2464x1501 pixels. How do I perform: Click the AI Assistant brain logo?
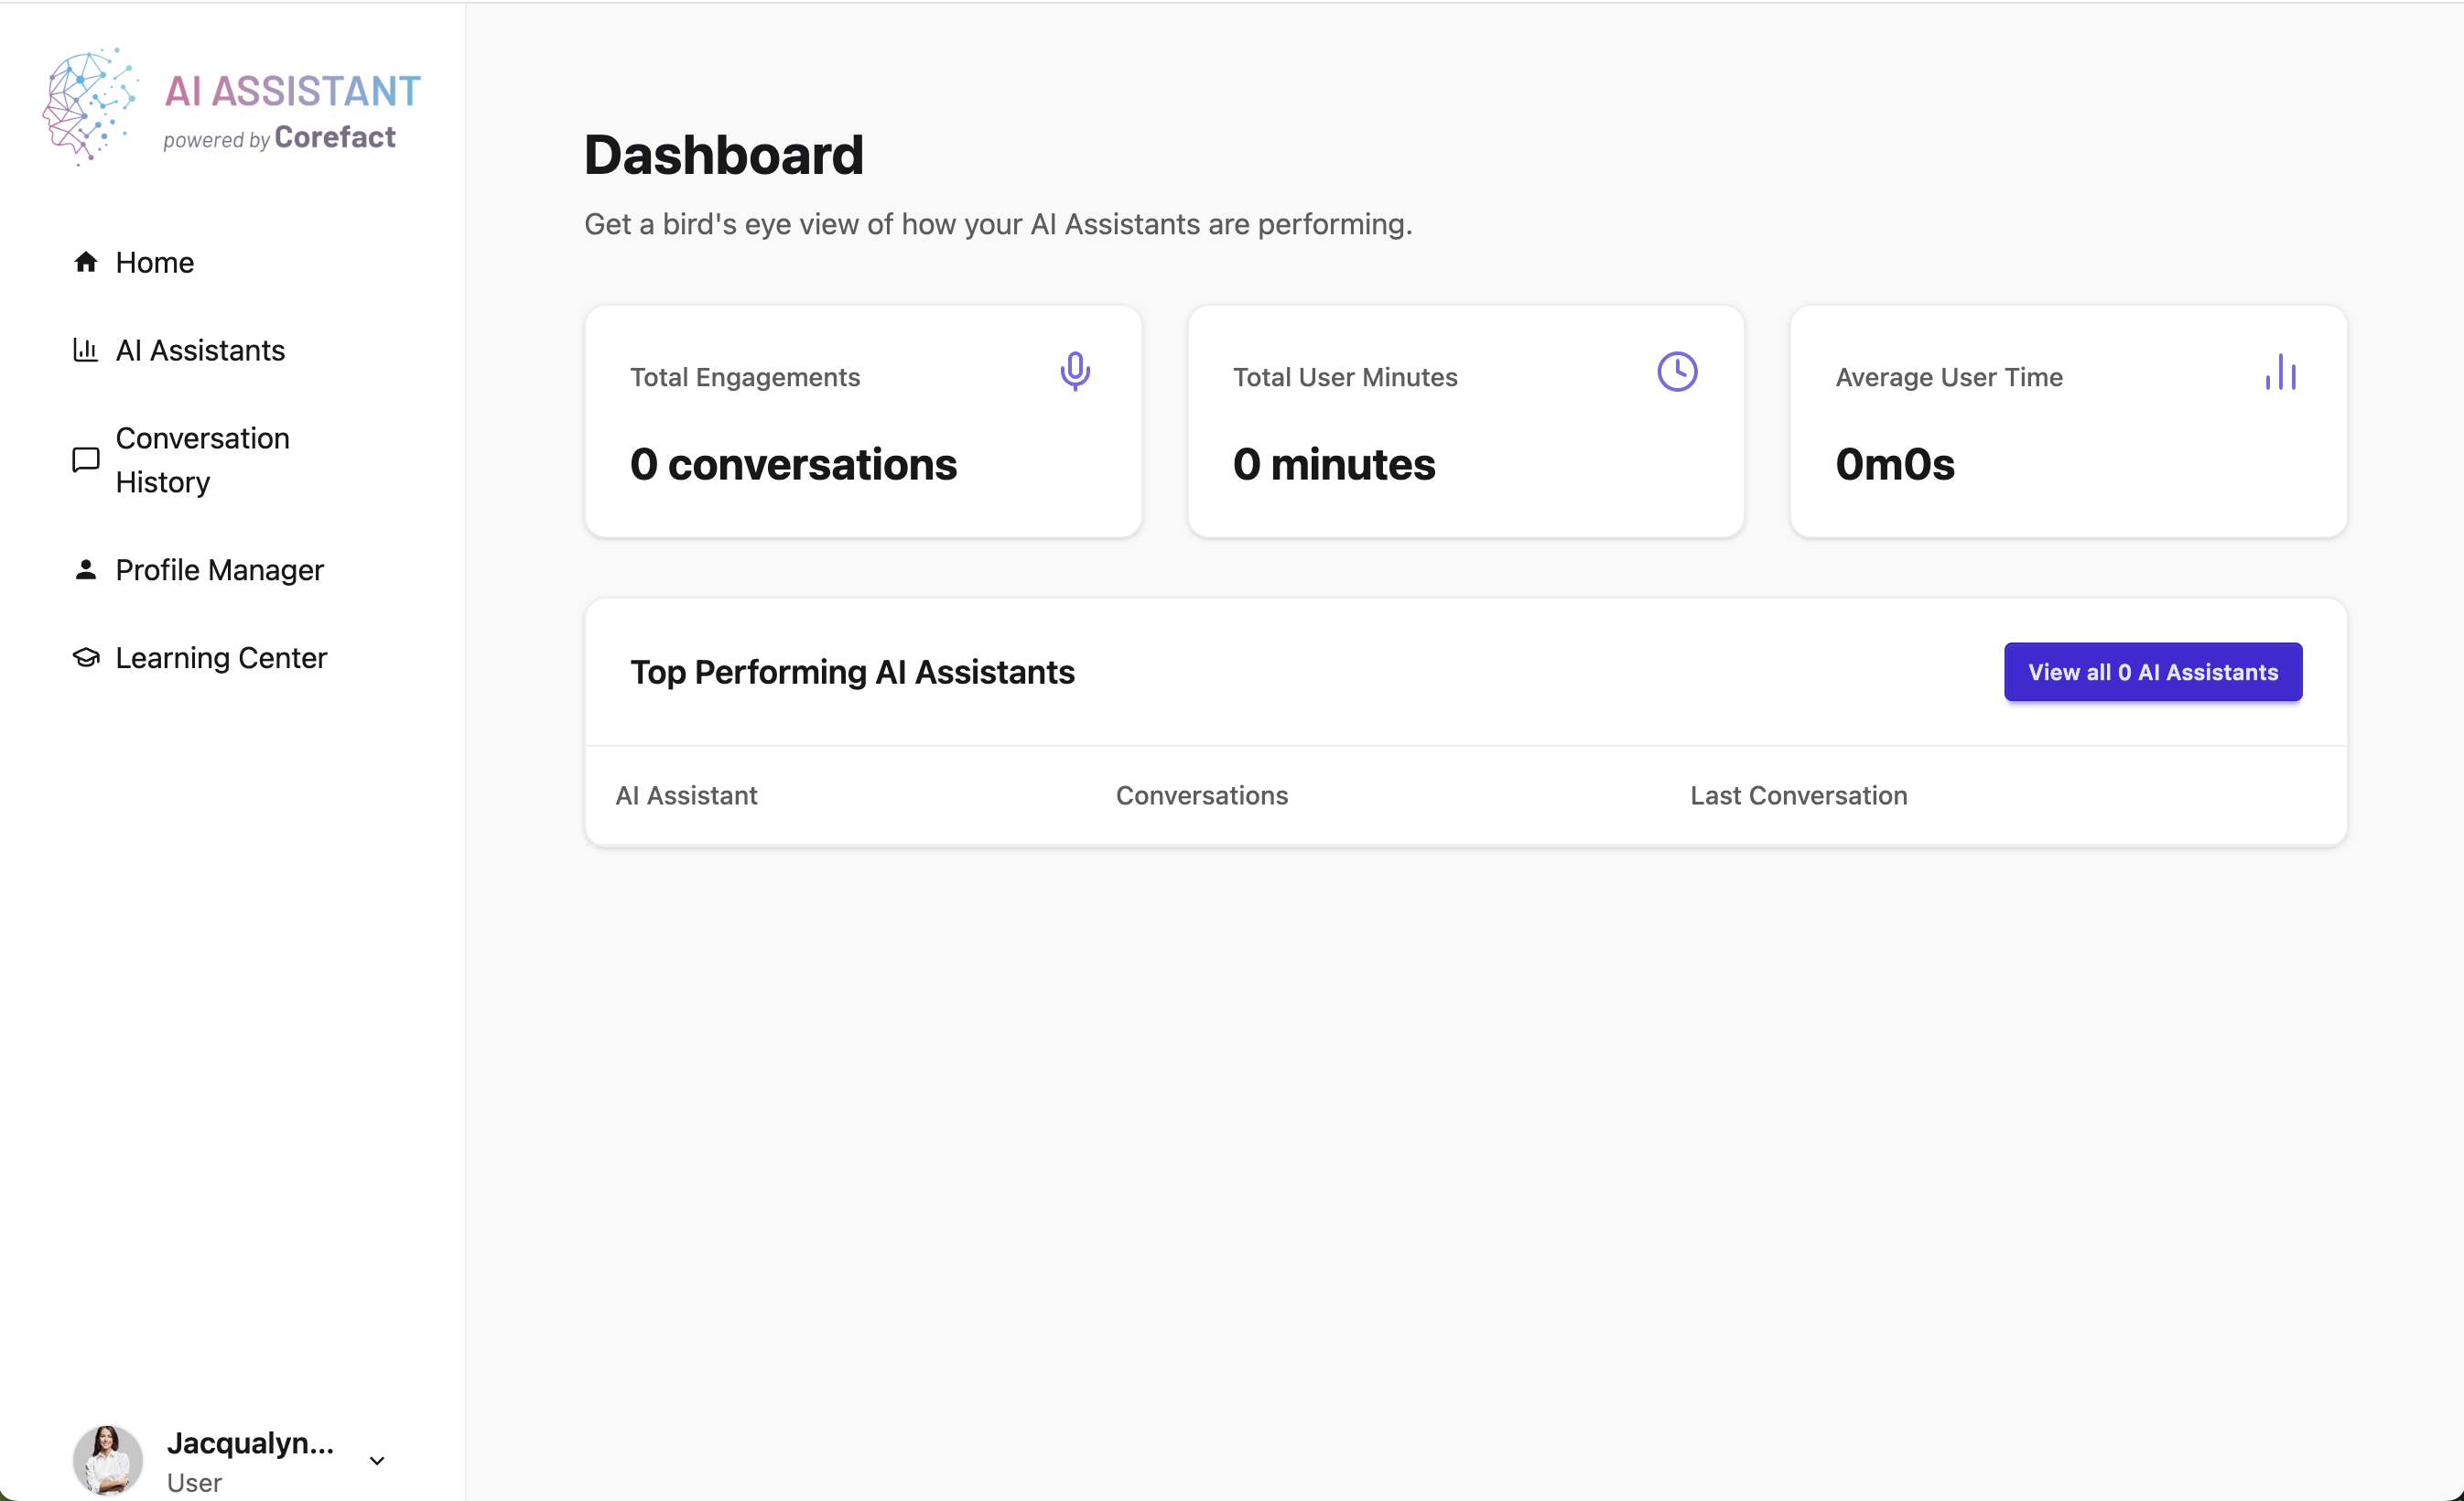click(x=88, y=106)
